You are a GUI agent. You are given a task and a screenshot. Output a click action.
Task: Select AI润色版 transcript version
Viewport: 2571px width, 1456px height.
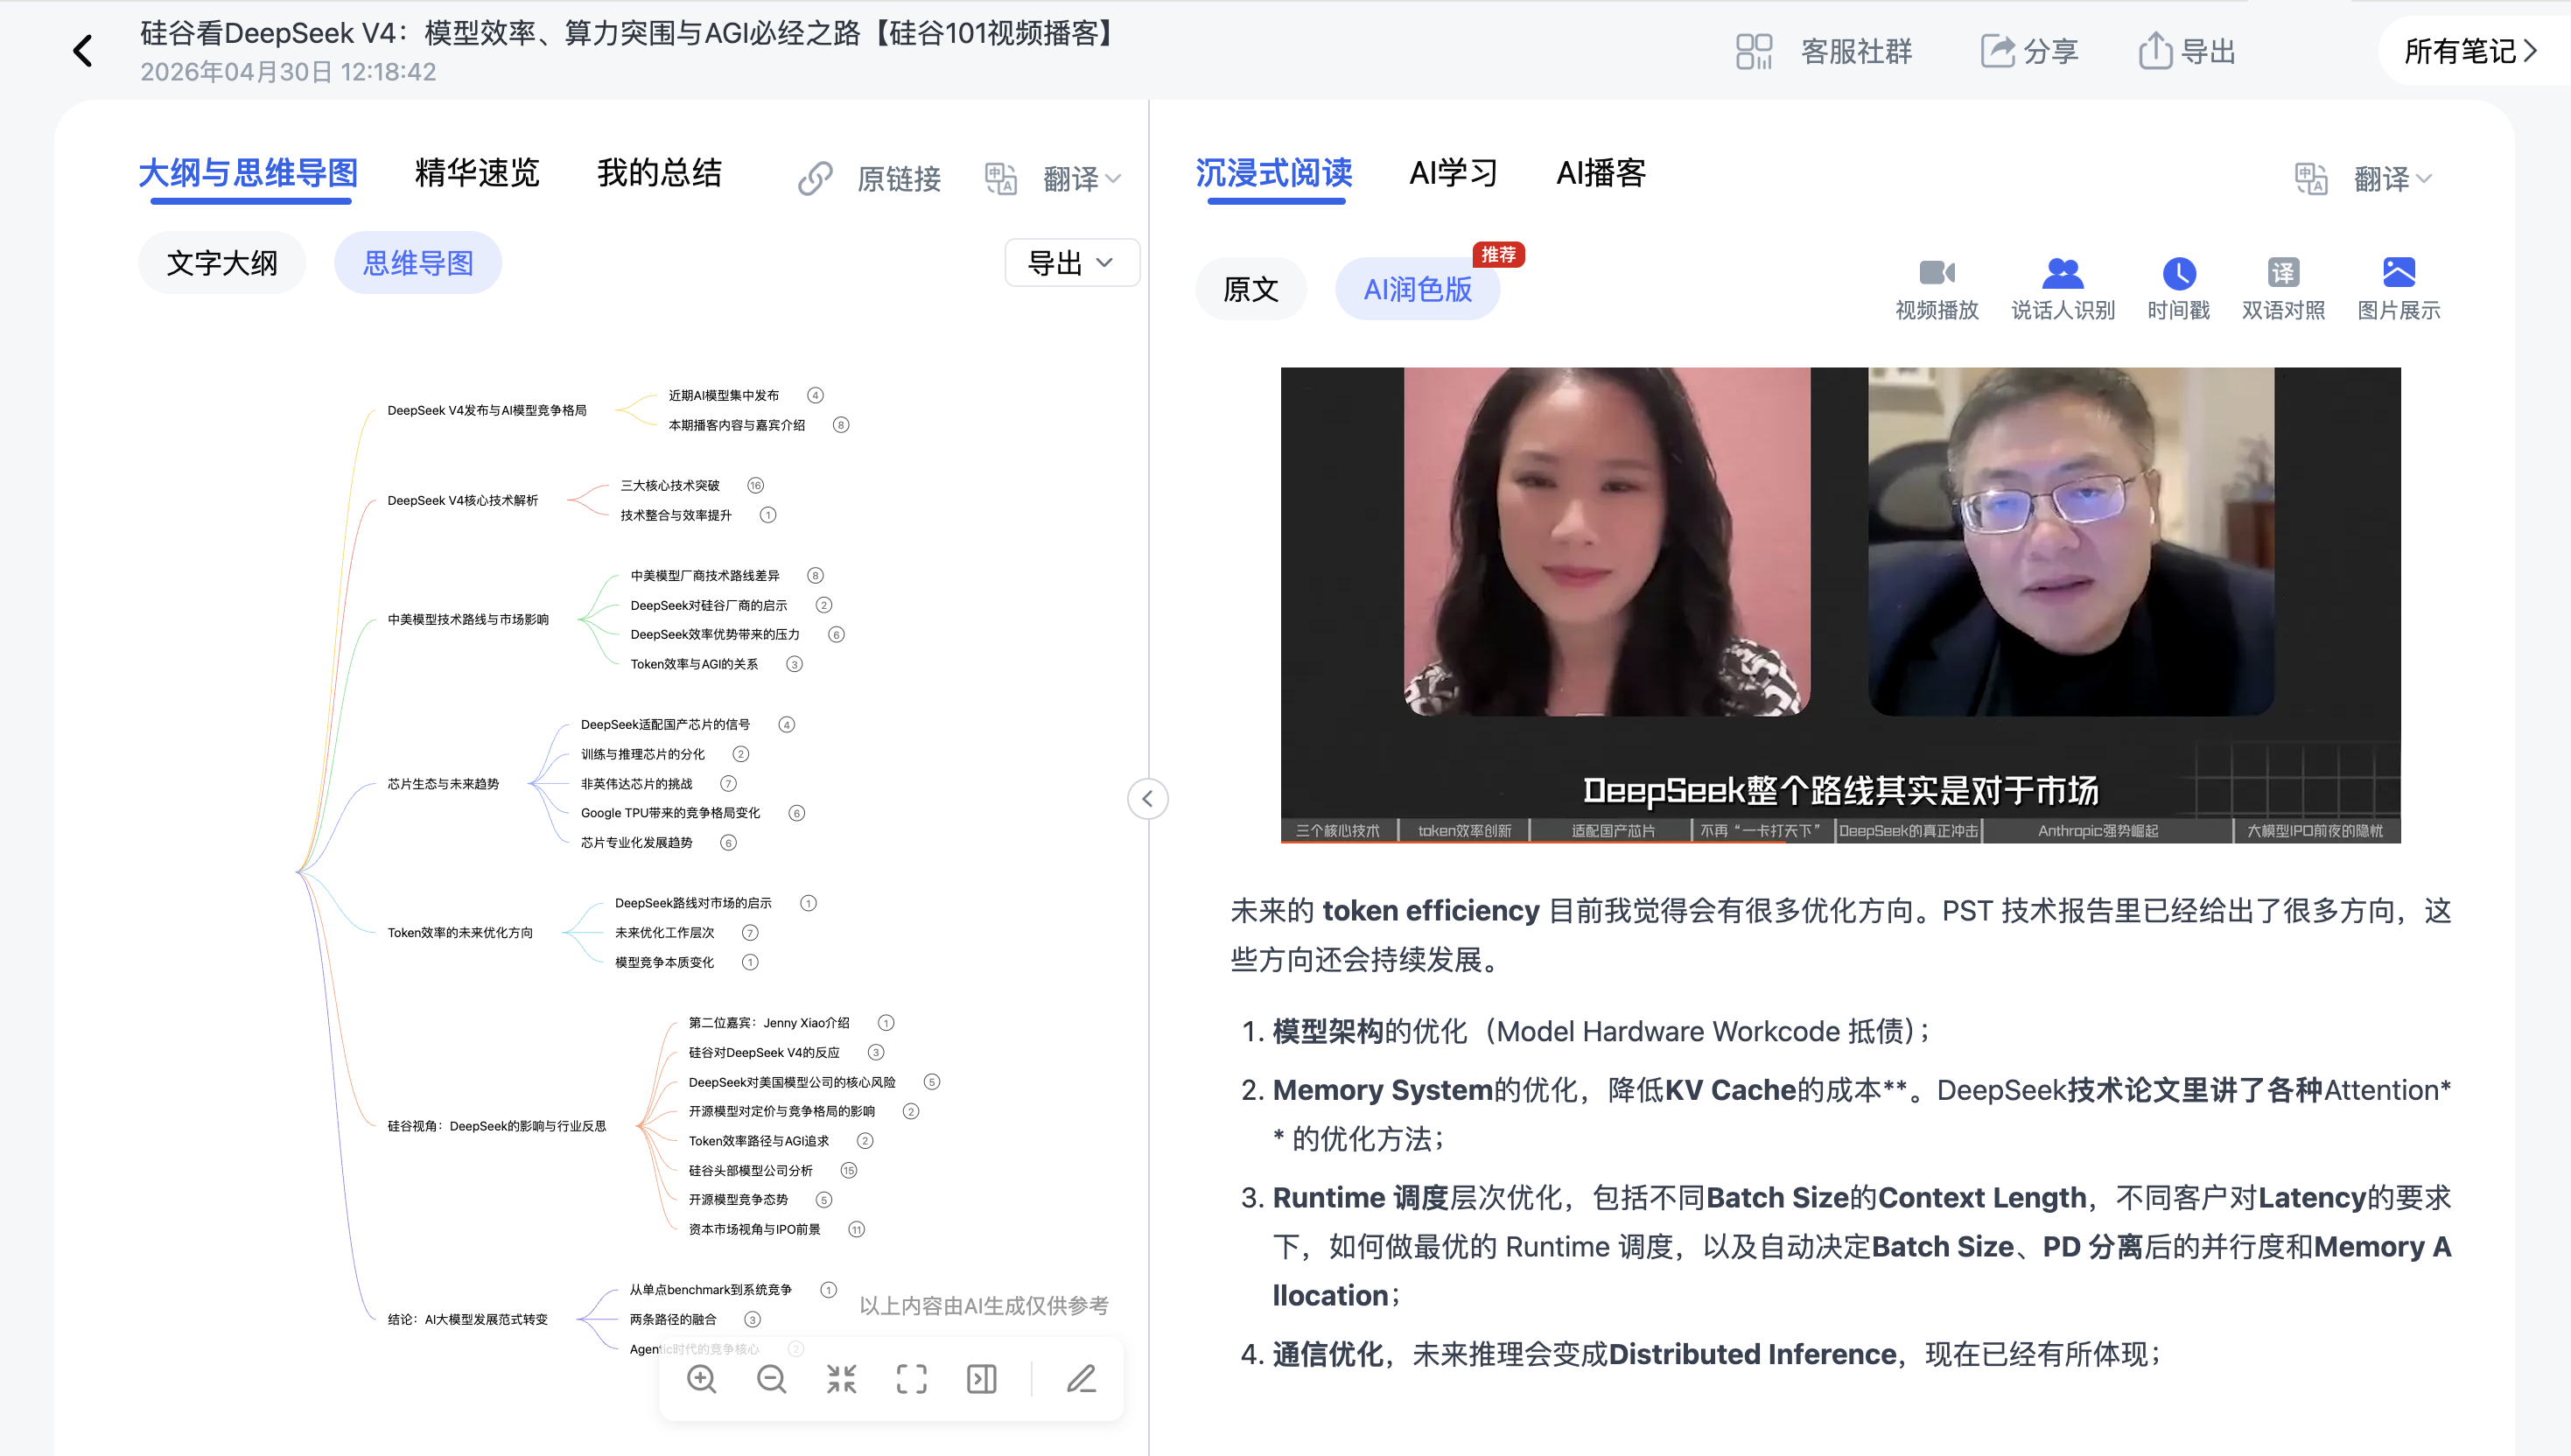coord(1418,289)
